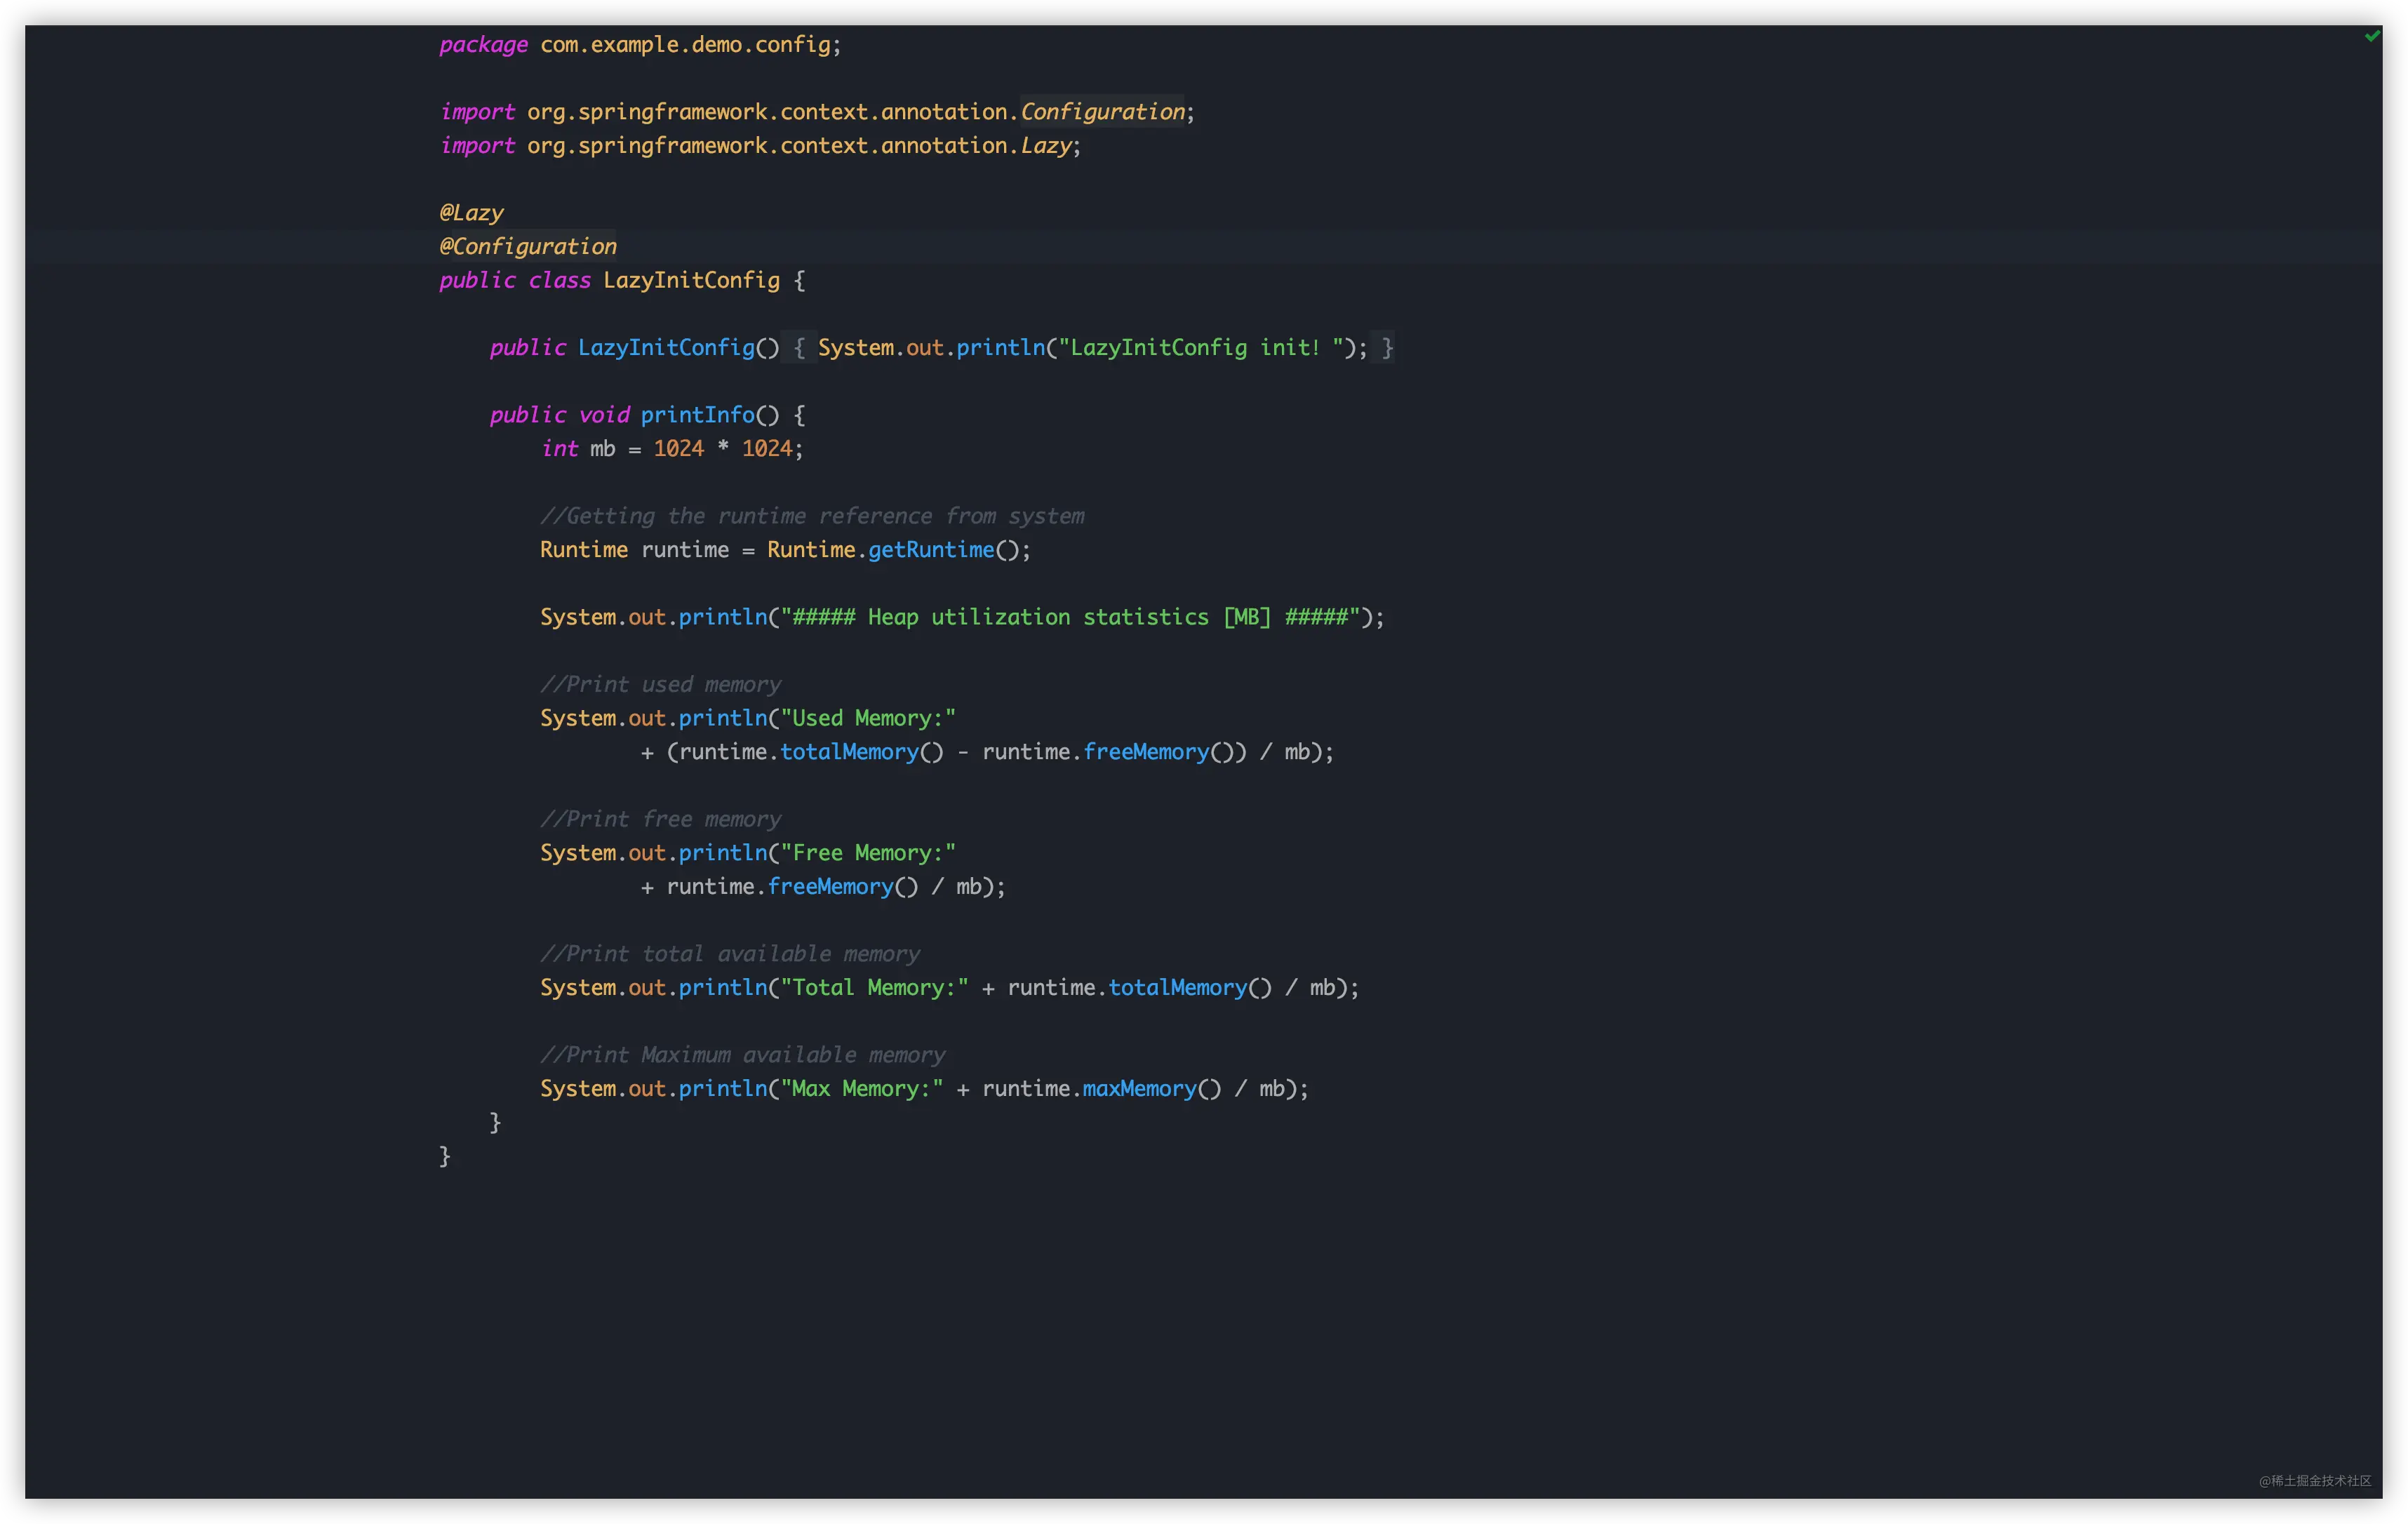Click runtime.freeMemory() / mb expression line
The height and width of the screenshot is (1524, 2408).
823,887
